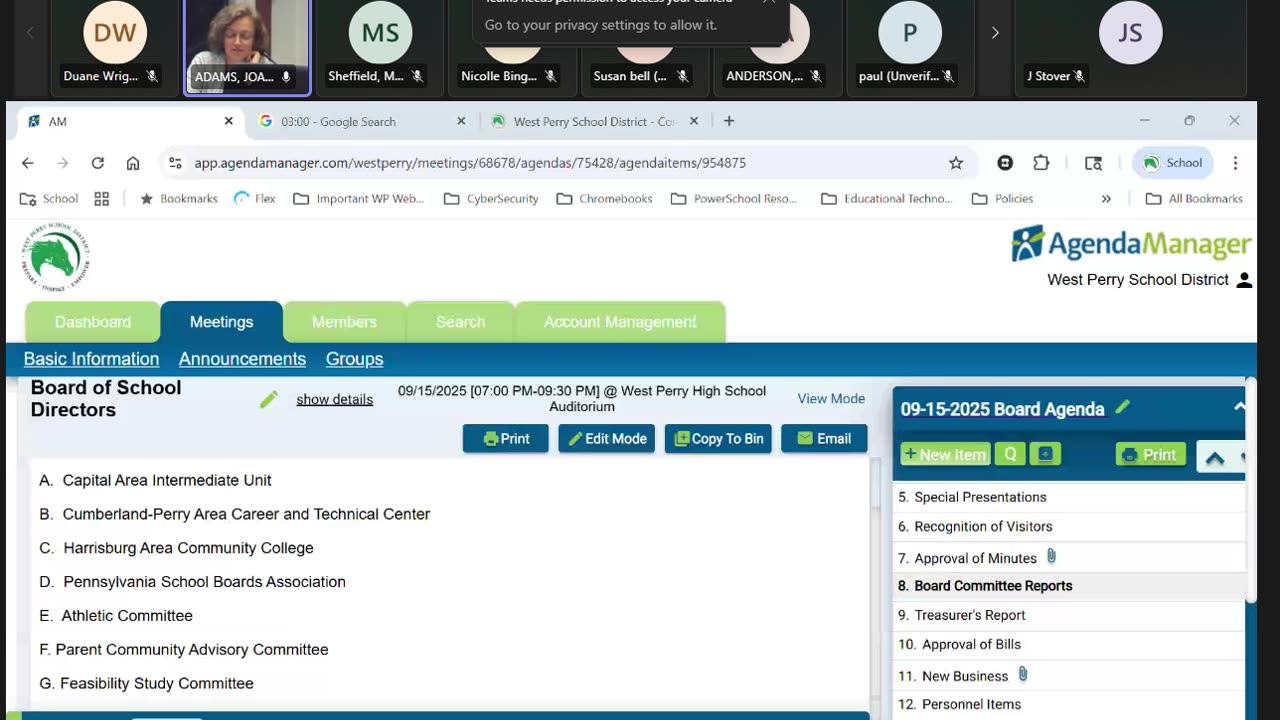
Task: Open the School bookmark folder
Action: (49, 199)
